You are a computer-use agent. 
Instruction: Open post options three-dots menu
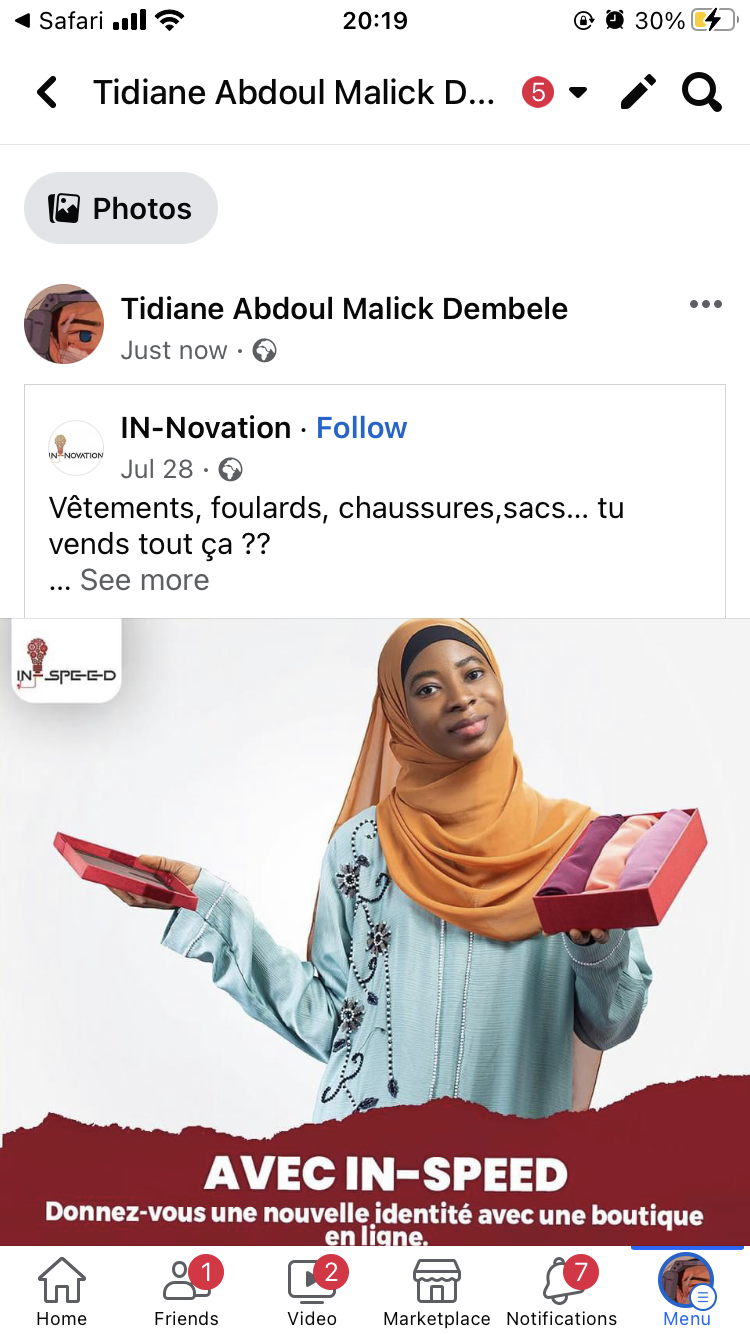point(706,305)
